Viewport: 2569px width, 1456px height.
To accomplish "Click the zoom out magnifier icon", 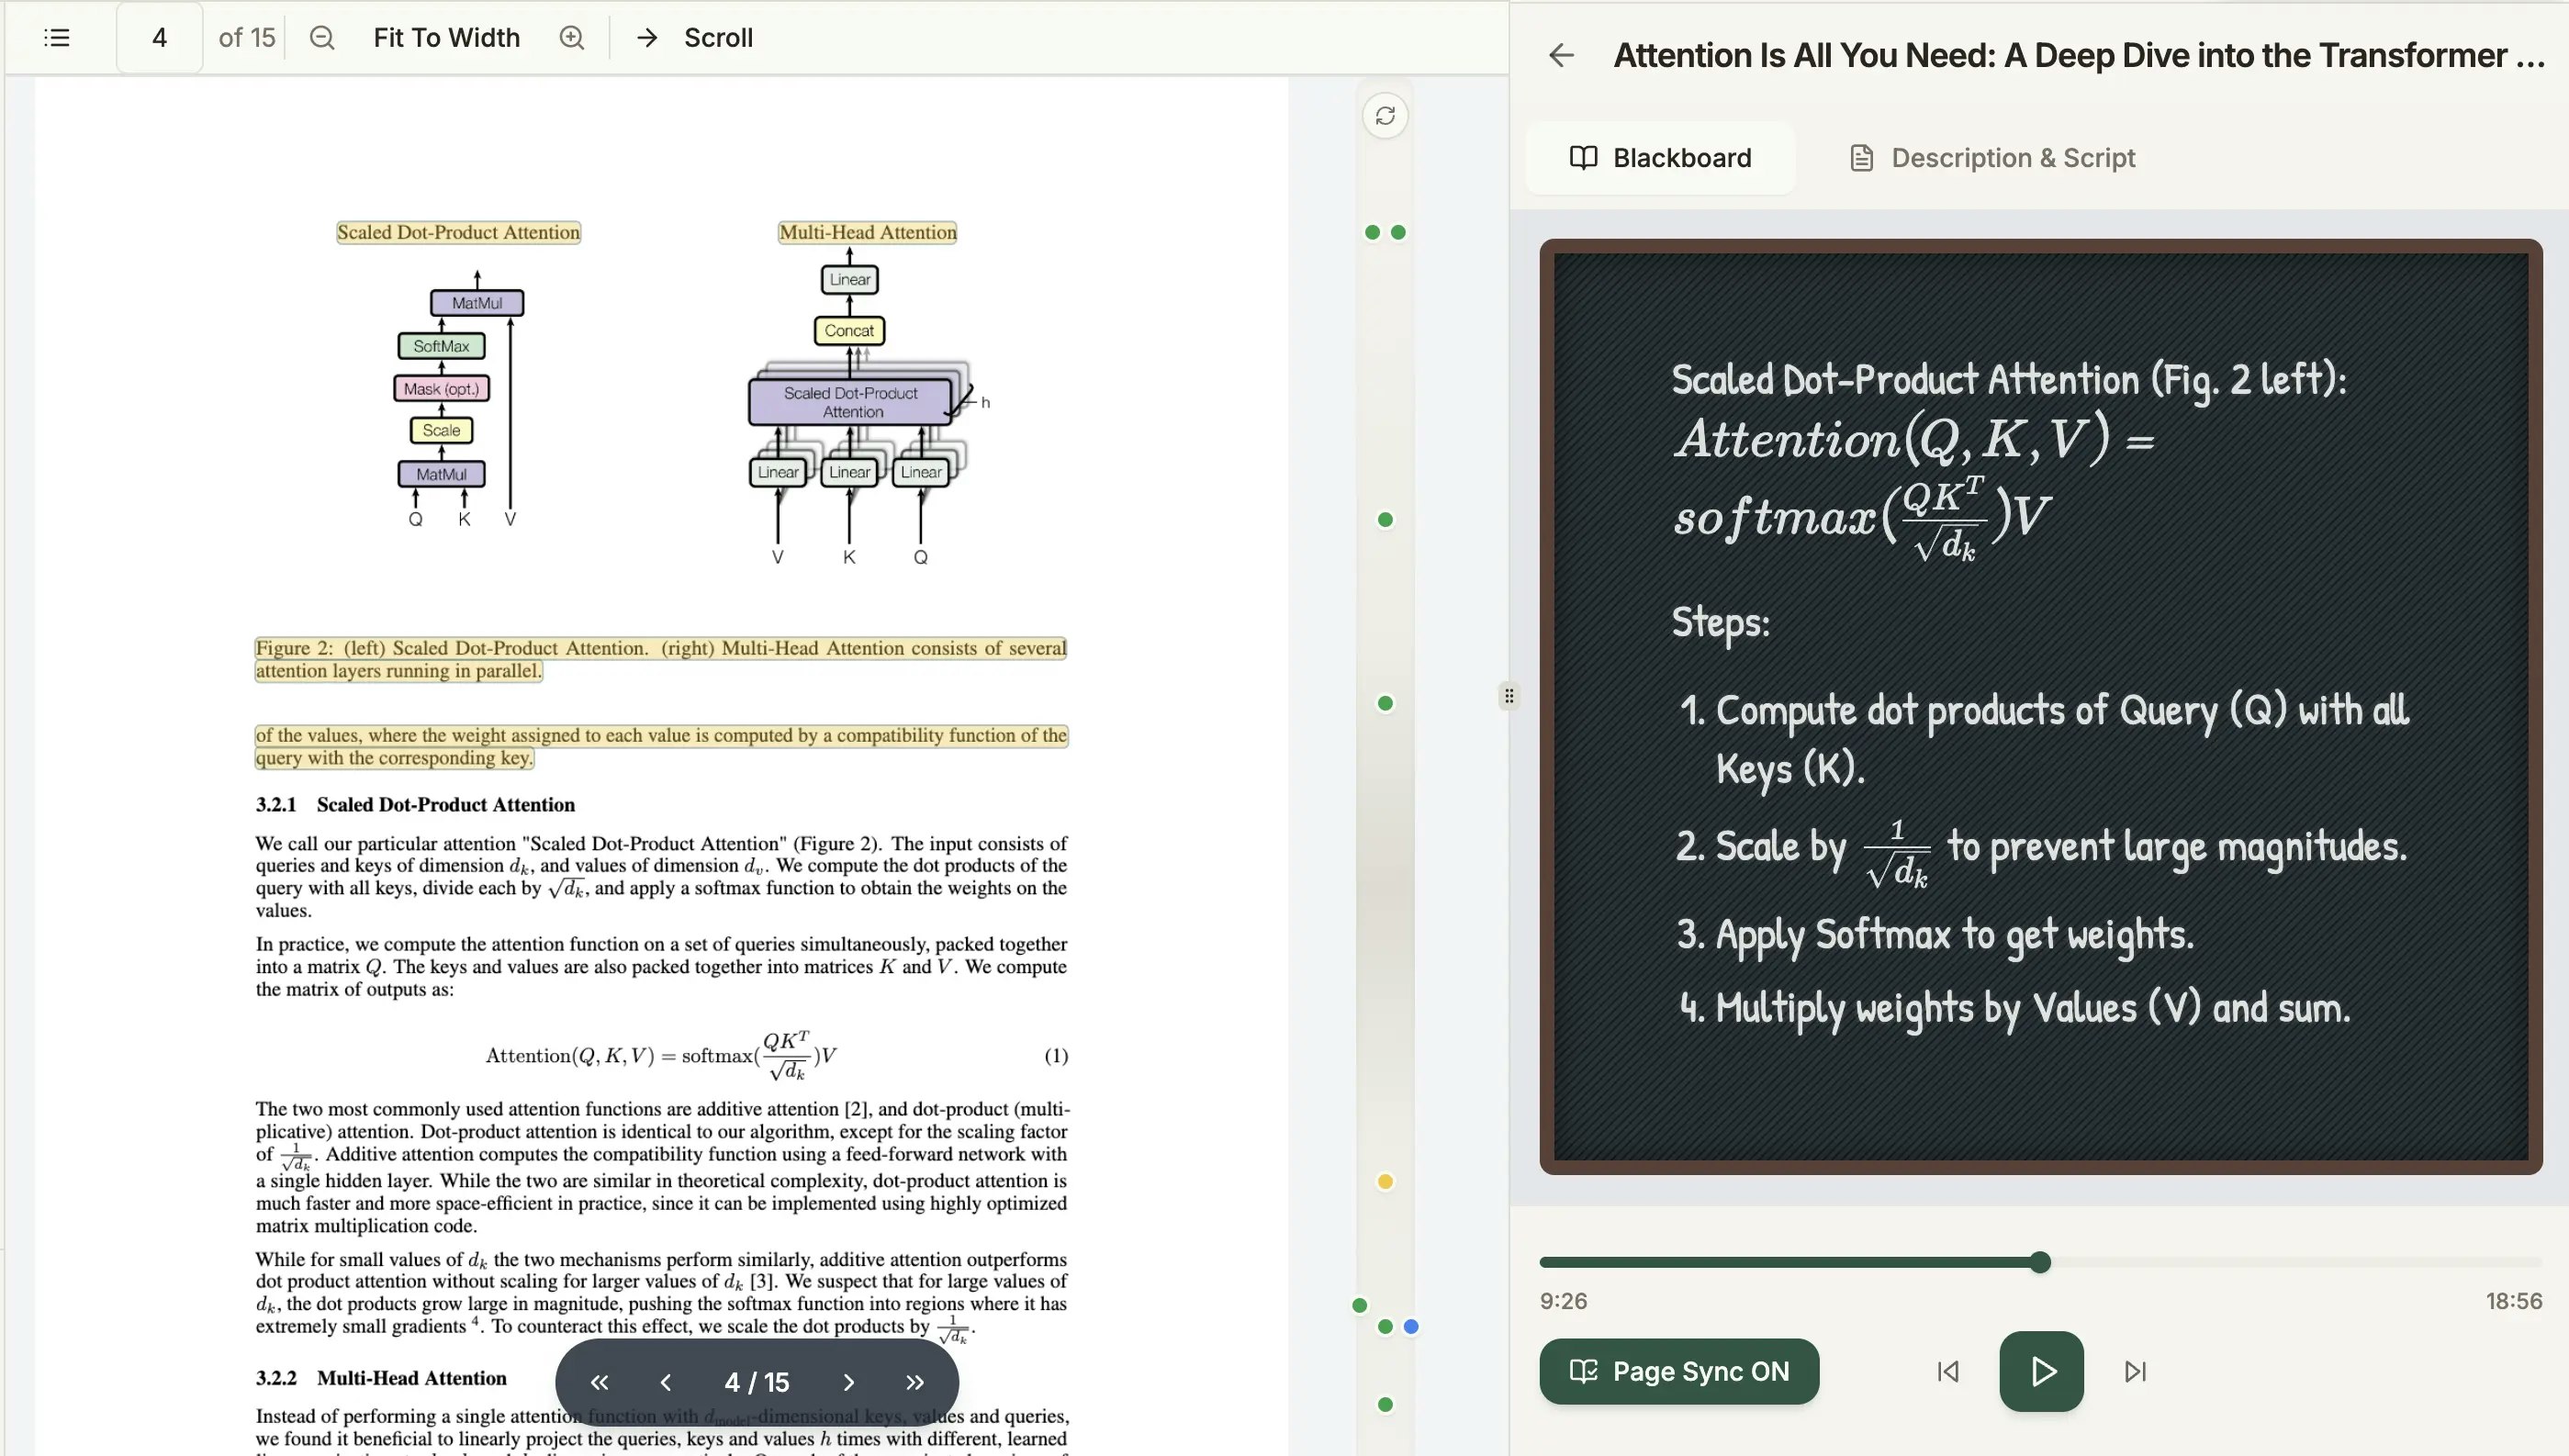I will (322, 38).
